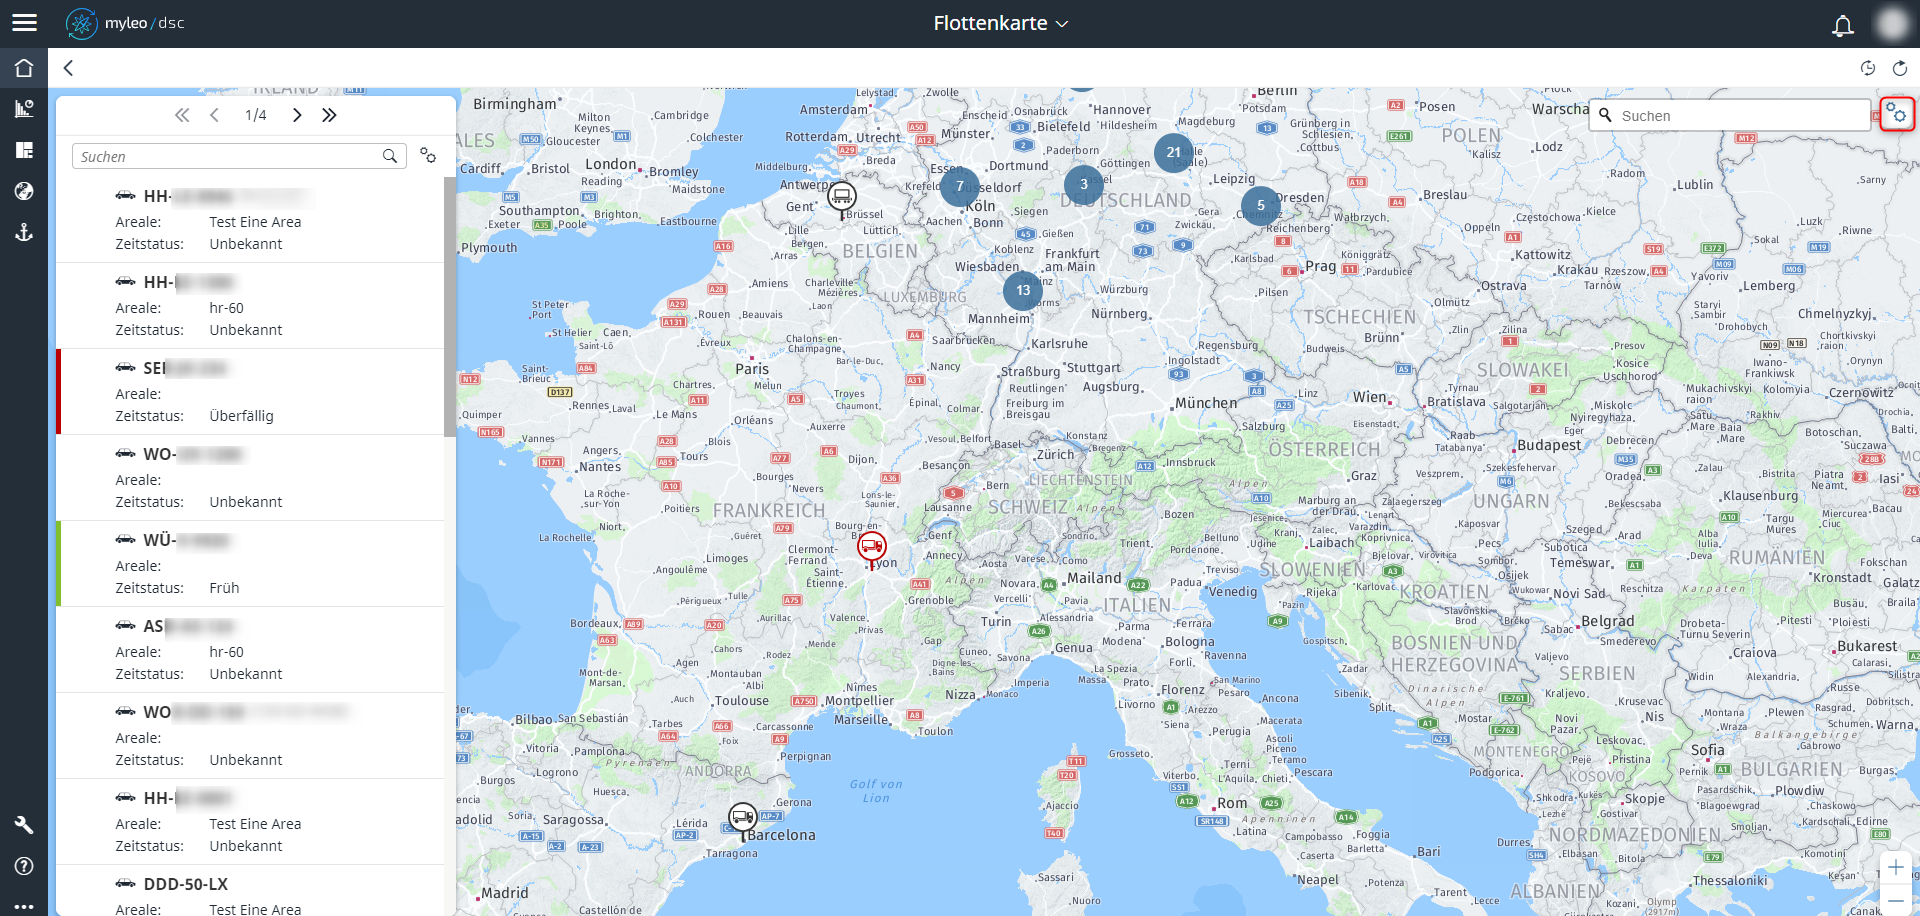The image size is (1920, 916).
Task: Go back with the left chevron
Action: [x=68, y=68]
